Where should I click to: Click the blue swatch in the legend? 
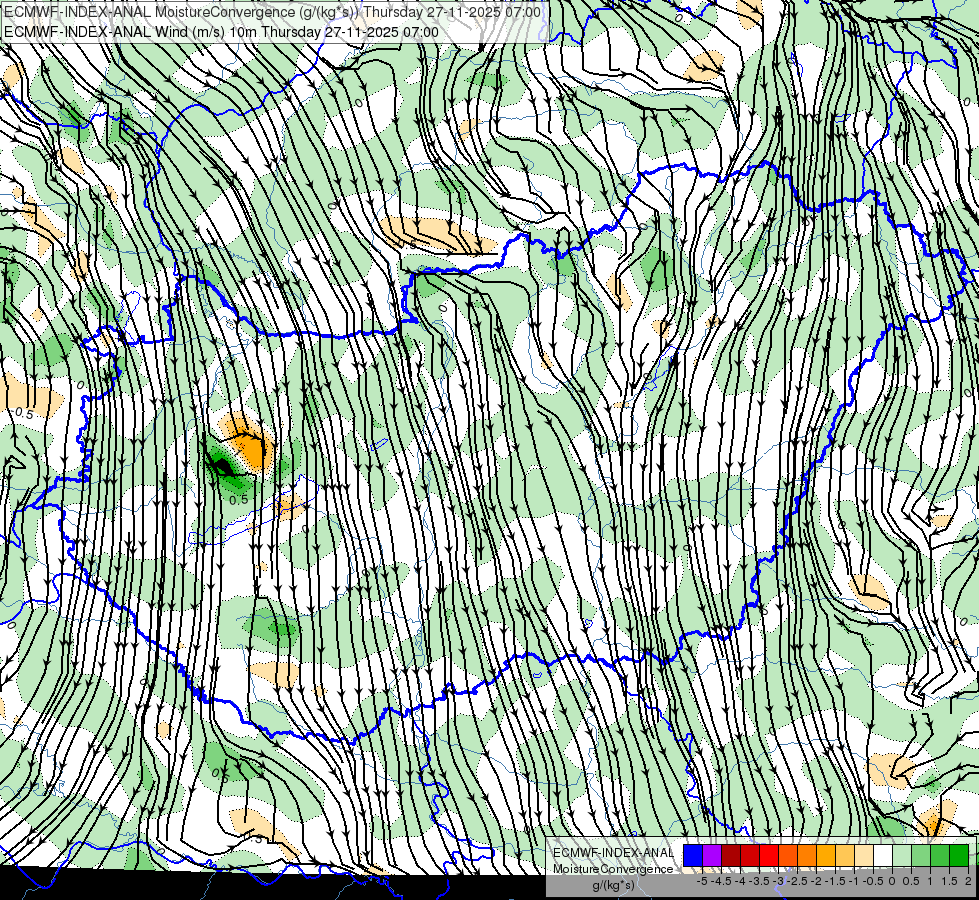pos(693,855)
